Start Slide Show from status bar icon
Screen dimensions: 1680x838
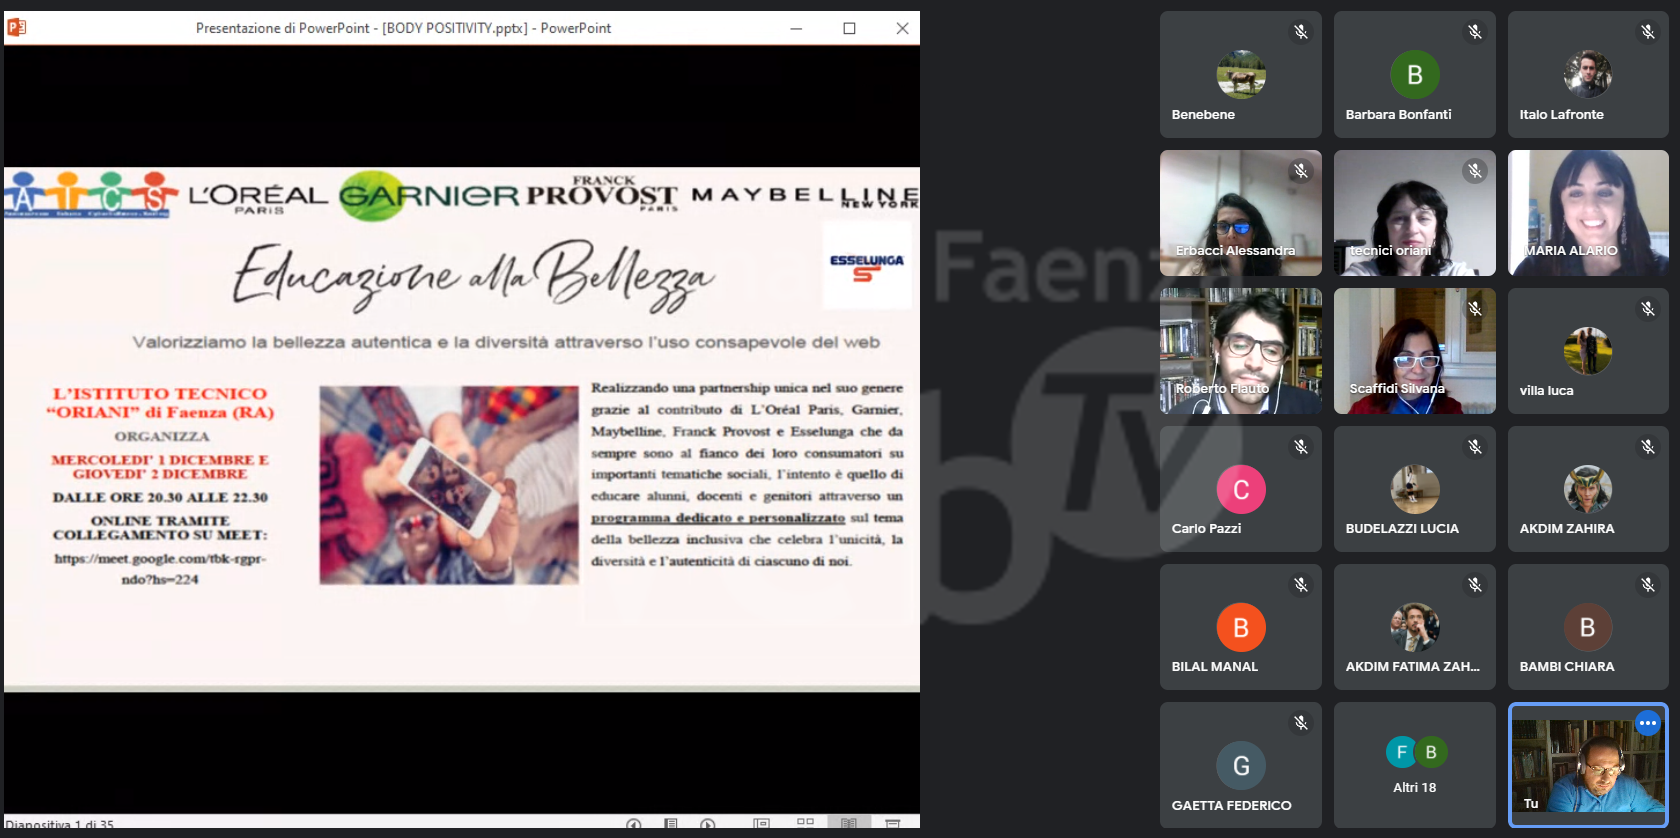[x=893, y=824]
